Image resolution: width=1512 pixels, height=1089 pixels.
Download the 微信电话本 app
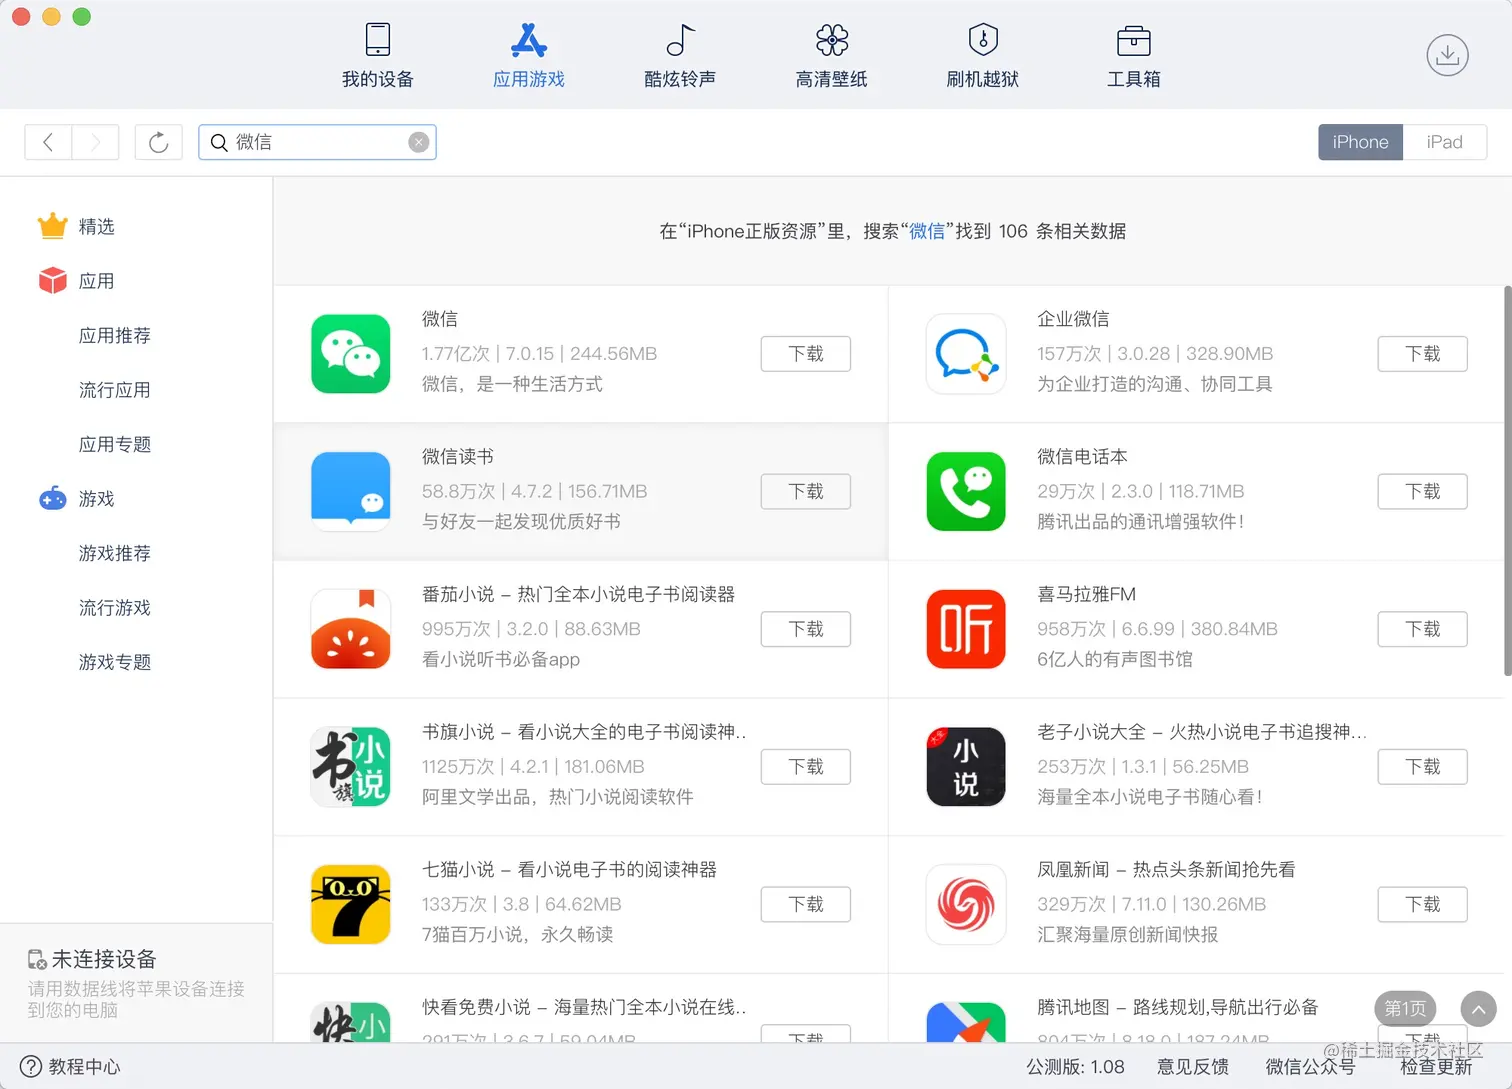coord(1422,491)
